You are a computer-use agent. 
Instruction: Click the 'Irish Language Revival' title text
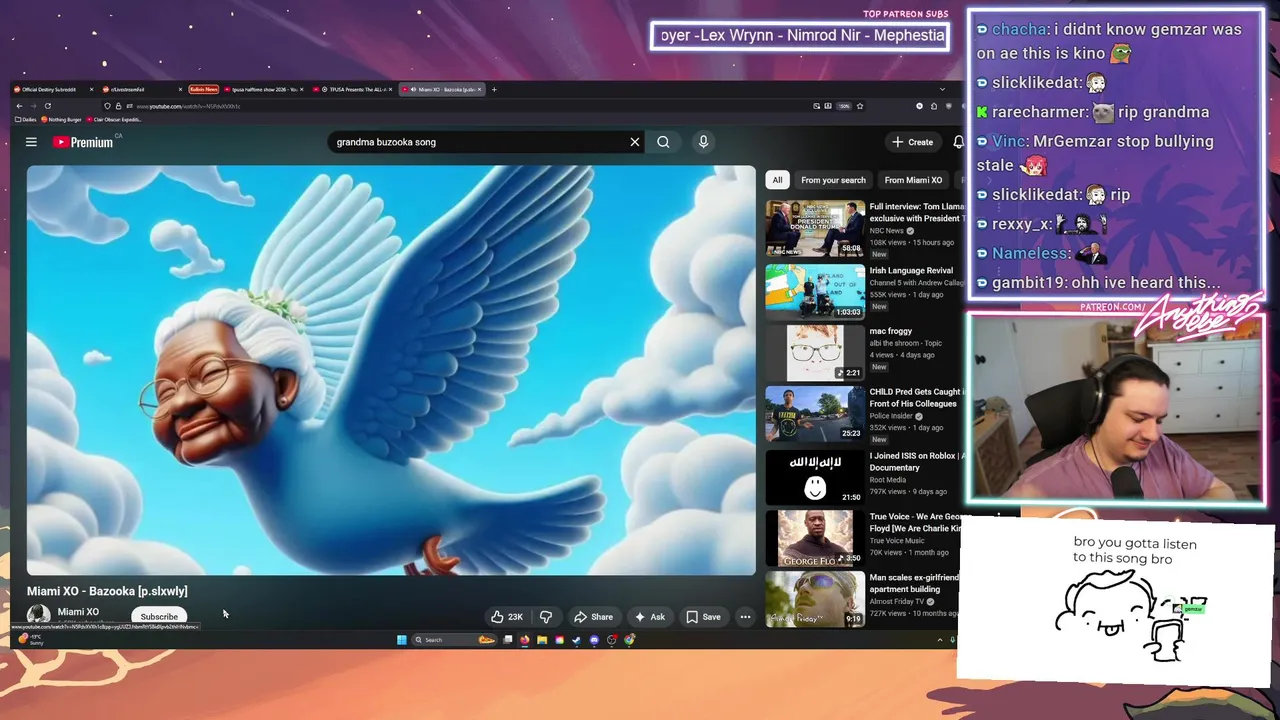(x=910, y=270)
